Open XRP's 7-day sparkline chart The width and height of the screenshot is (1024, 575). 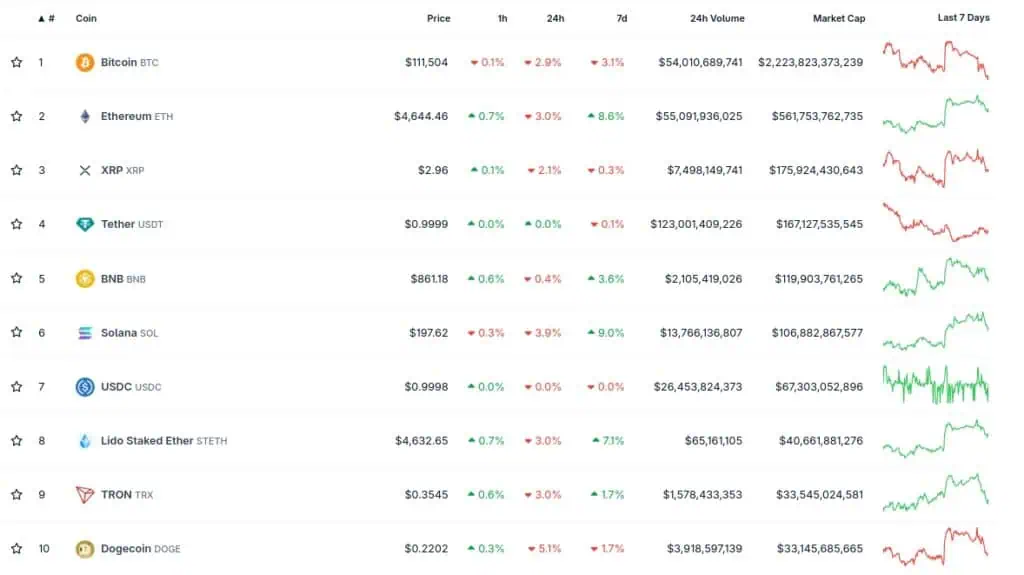pos(936,169)
